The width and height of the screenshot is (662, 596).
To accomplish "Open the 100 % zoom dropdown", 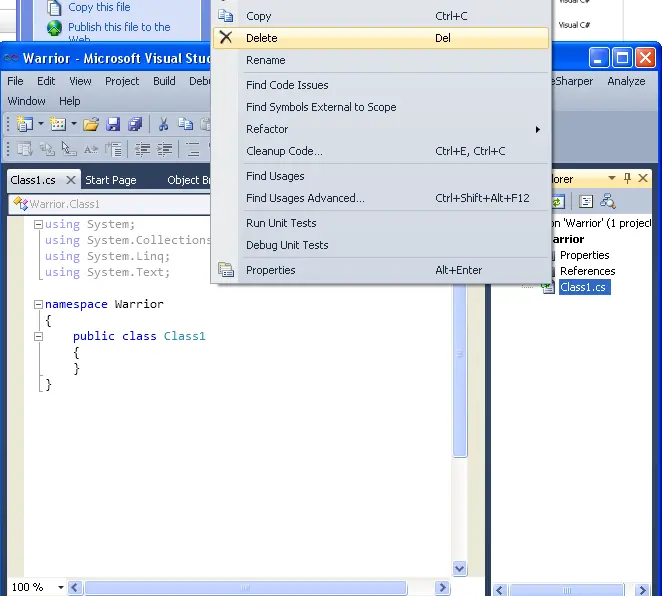I will click(x=60, y=587).
